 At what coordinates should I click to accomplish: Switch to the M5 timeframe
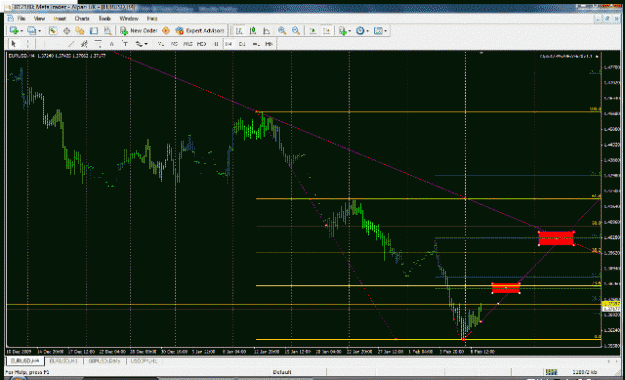pos(174,43)
